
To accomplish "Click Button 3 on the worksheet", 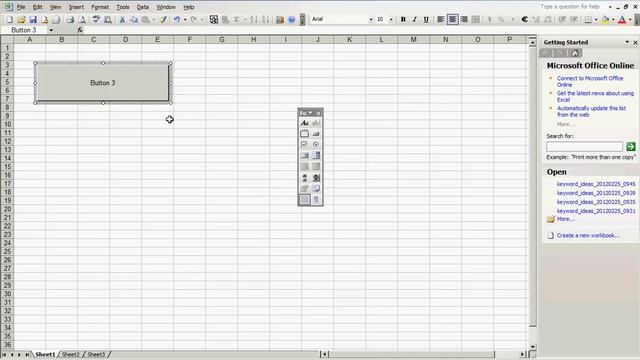I will click(x=102, y=83).
